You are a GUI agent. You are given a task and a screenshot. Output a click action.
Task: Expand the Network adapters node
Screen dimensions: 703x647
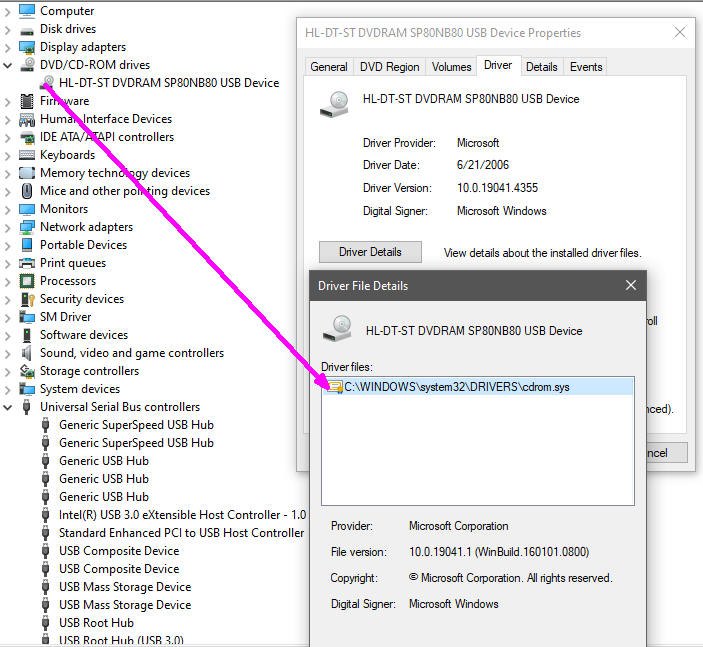[x=7, y=228]
